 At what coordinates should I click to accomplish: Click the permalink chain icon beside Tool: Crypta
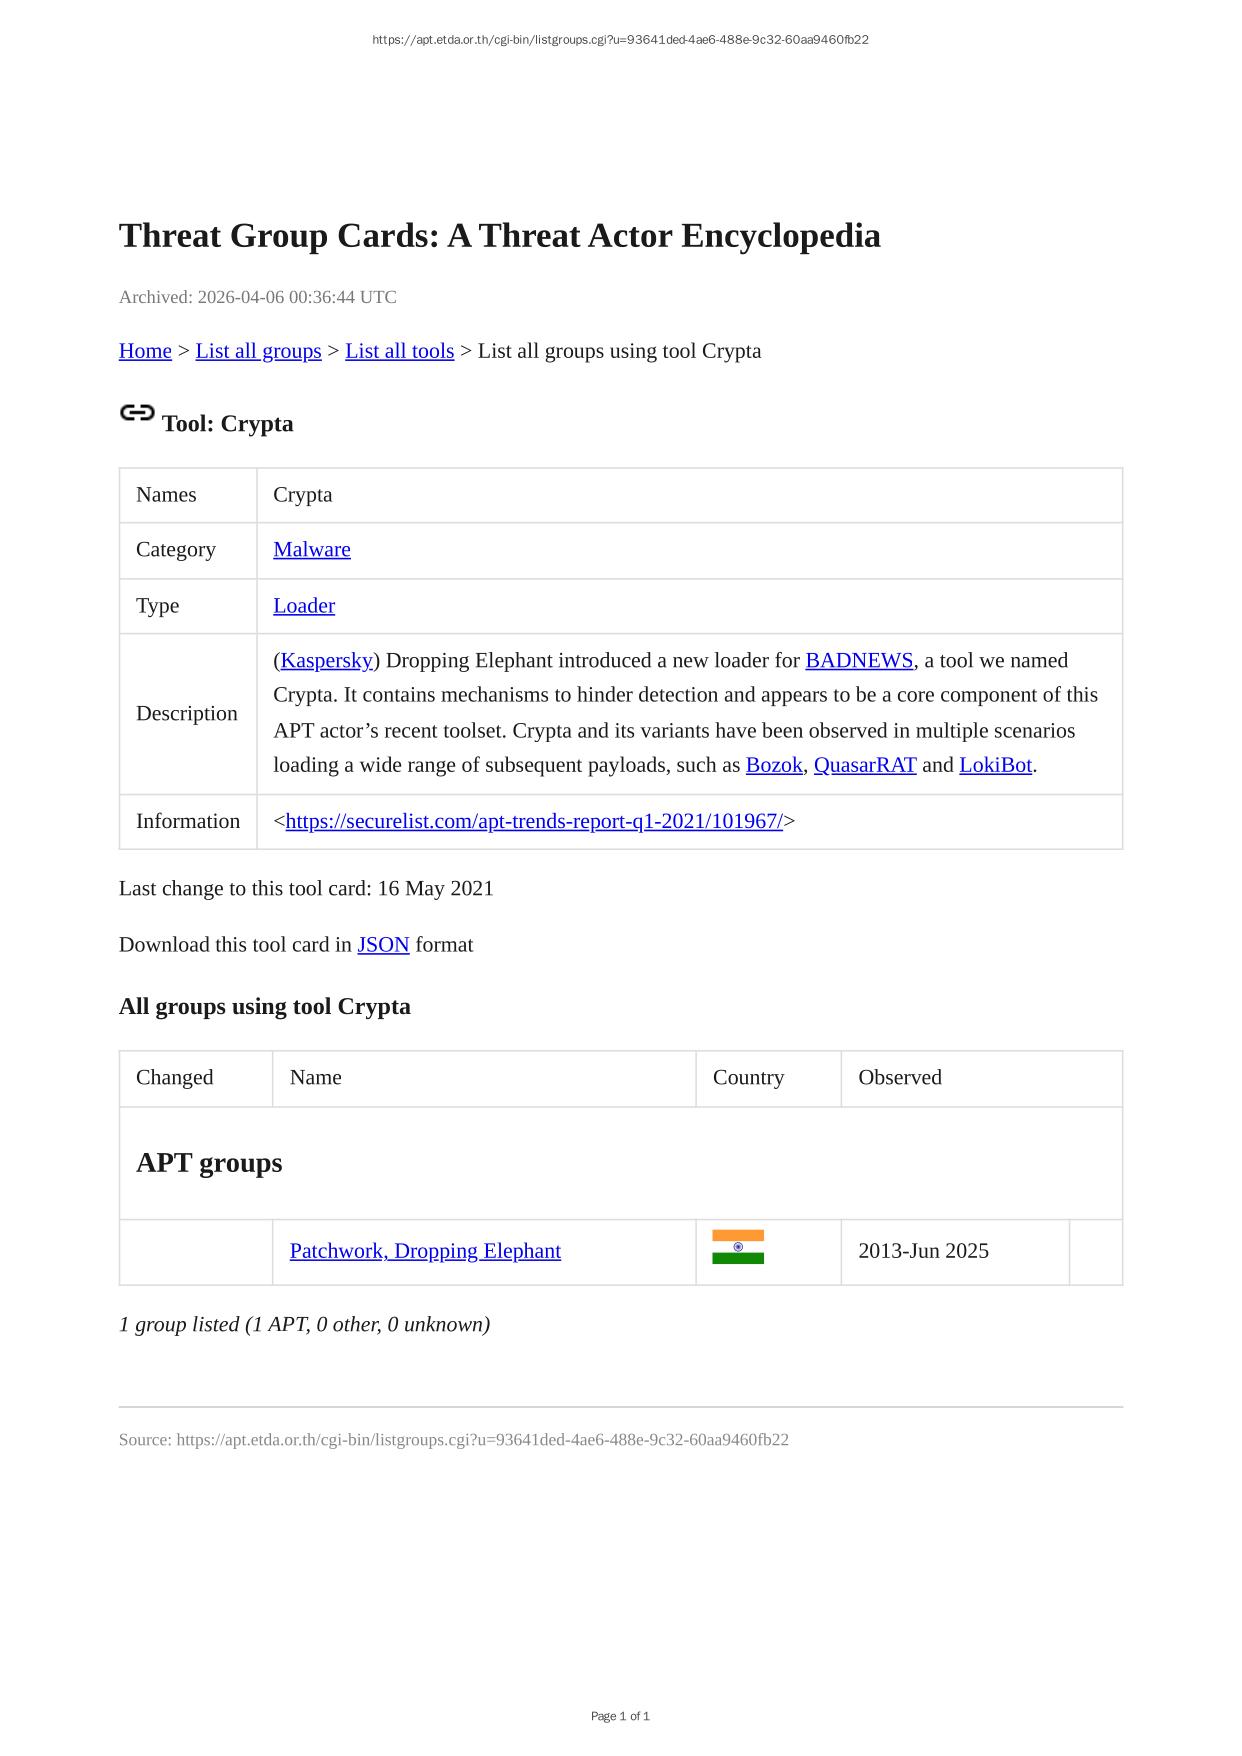137,413
